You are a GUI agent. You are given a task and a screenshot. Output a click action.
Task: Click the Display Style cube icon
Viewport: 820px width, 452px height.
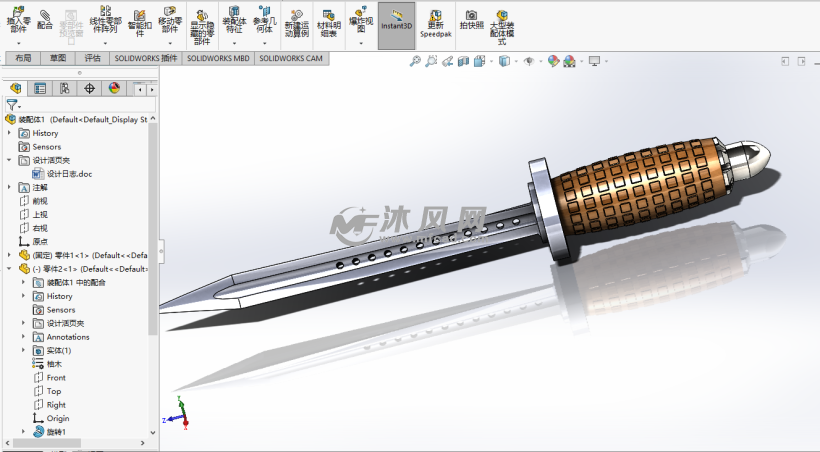click(x=504, y=61)
